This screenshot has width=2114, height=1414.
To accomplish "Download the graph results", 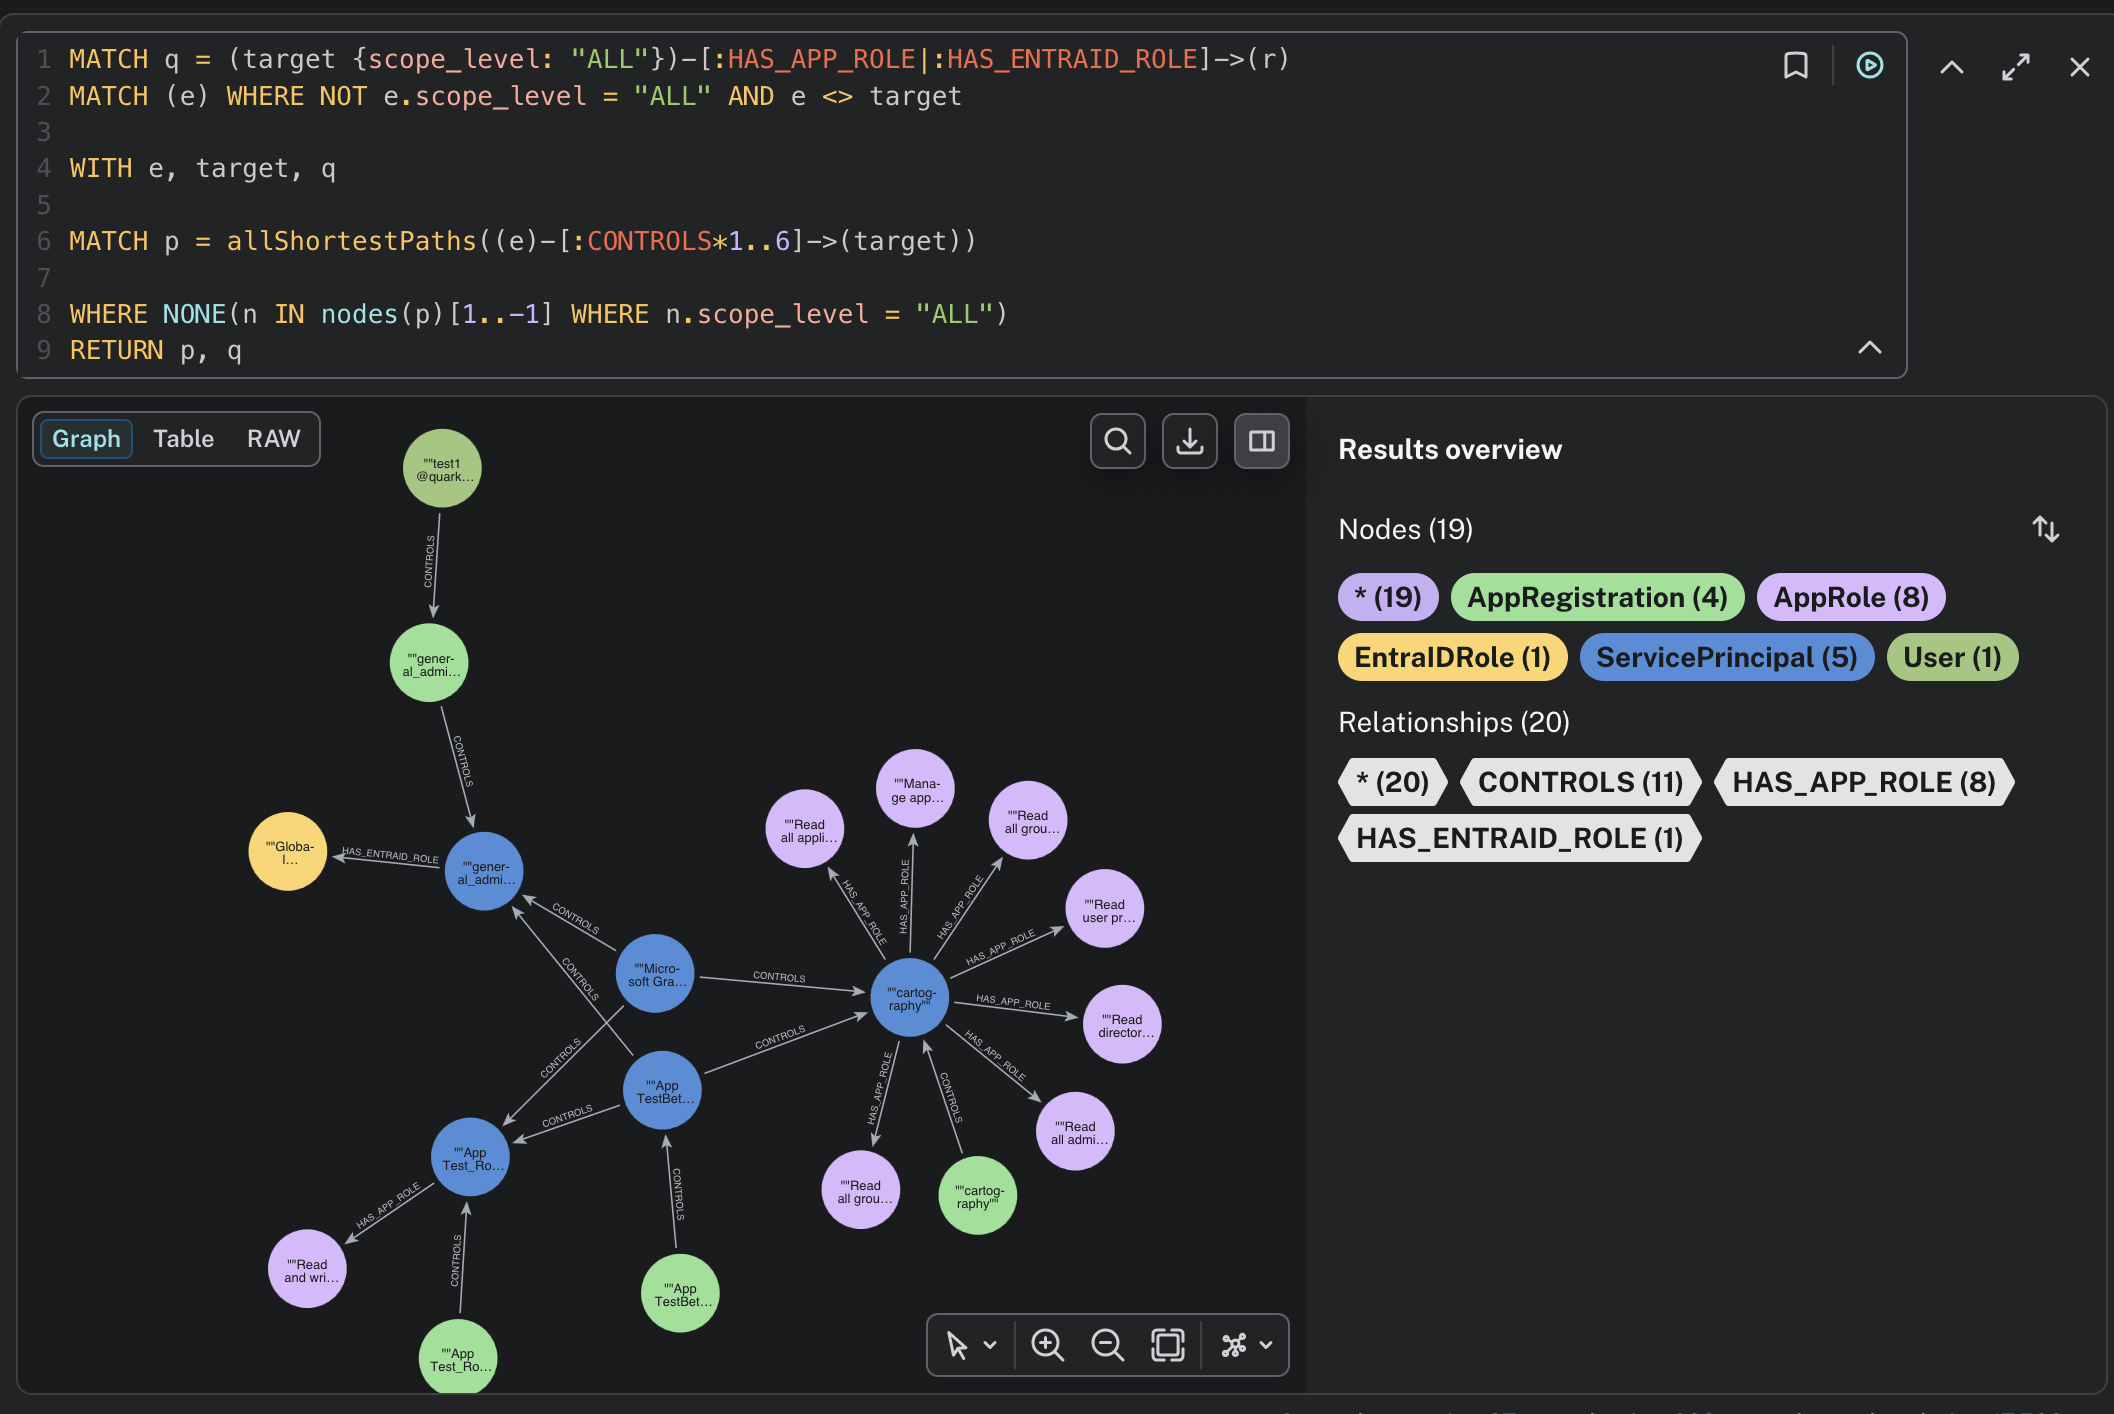I will click(x=1189, y=440).
